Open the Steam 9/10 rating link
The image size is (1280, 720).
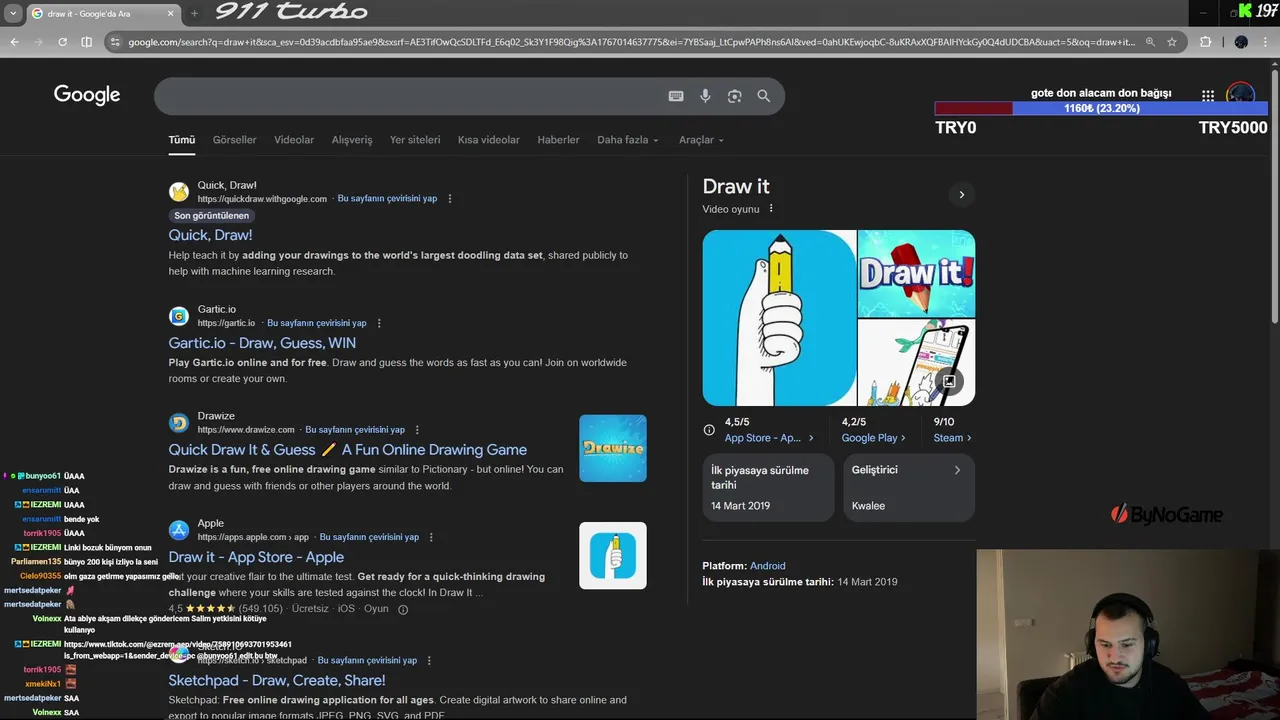[952, 438]
